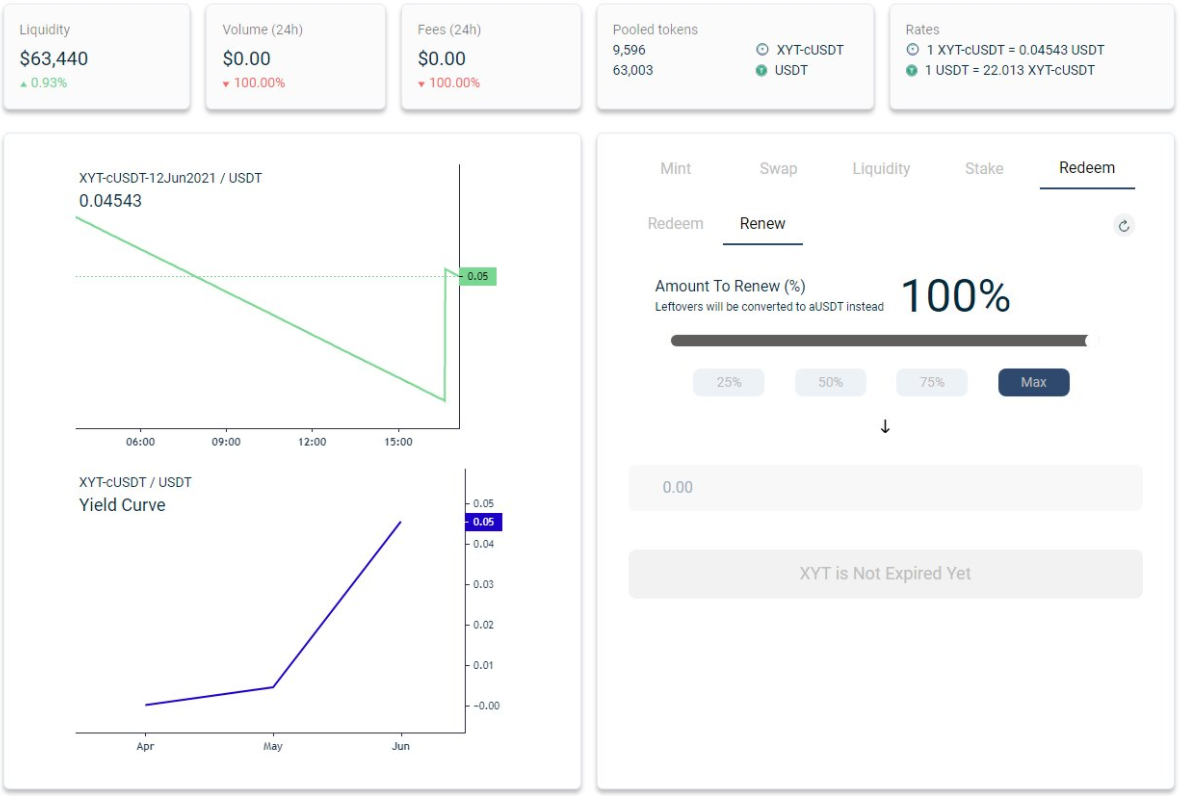Pick the 75% amount button
This screenshot has width=1180, height=796.
[x=932, y=382]
